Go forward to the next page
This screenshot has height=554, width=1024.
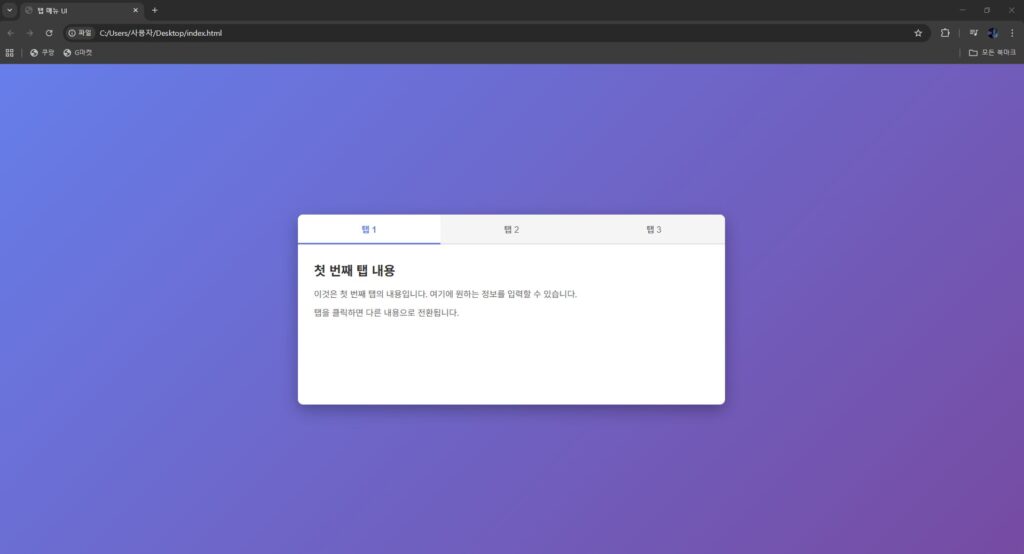click(29, 33)
